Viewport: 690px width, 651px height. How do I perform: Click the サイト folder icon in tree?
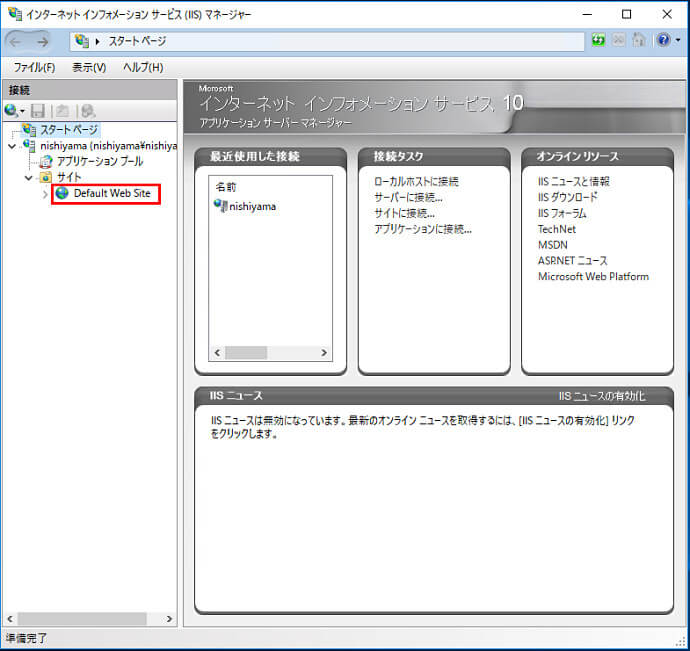(x=45, y=177)
